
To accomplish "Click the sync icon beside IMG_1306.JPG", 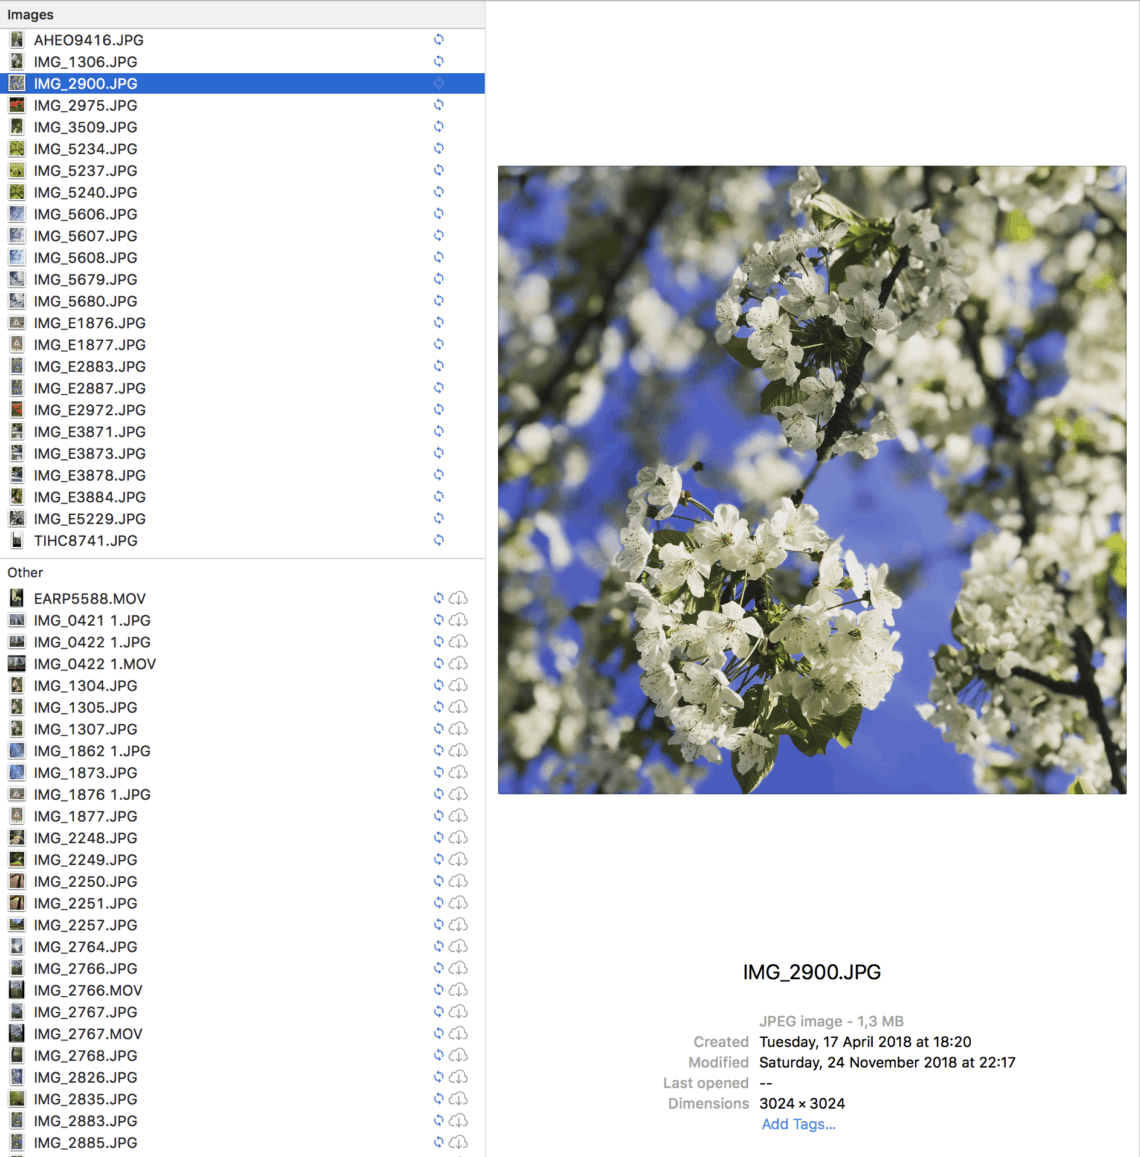I will [438, 62].
